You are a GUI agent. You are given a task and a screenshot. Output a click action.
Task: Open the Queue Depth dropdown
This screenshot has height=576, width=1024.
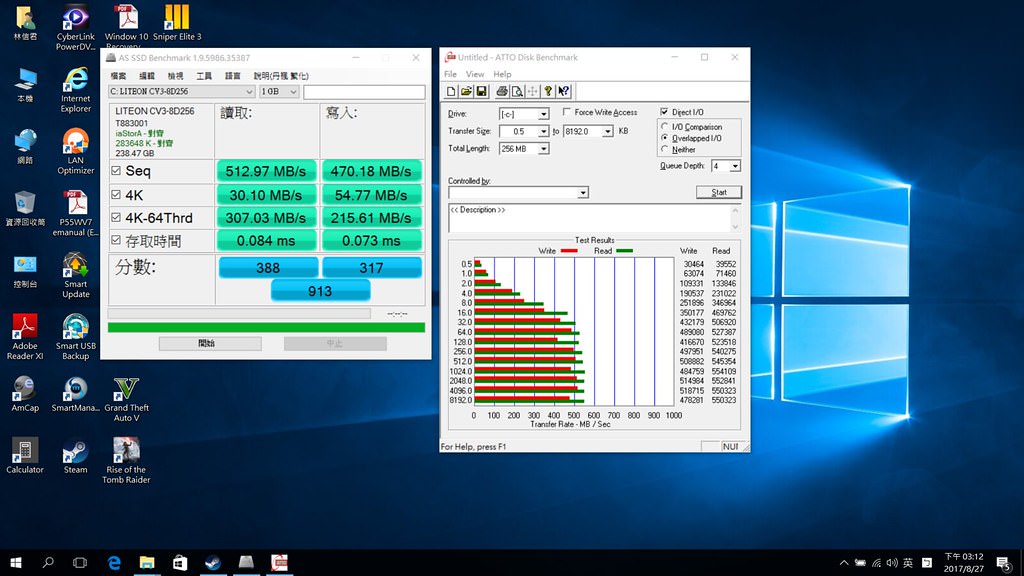[x=726, y=166]
